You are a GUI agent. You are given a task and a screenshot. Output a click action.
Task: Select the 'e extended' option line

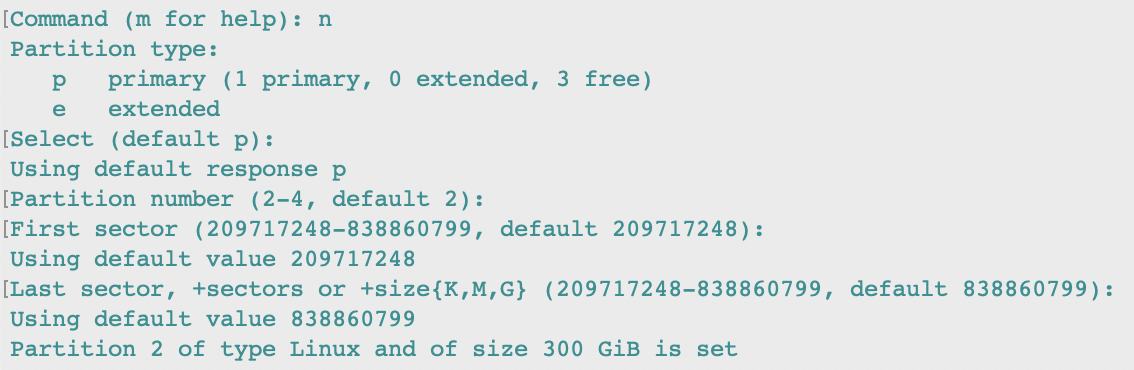click(136, 109)
